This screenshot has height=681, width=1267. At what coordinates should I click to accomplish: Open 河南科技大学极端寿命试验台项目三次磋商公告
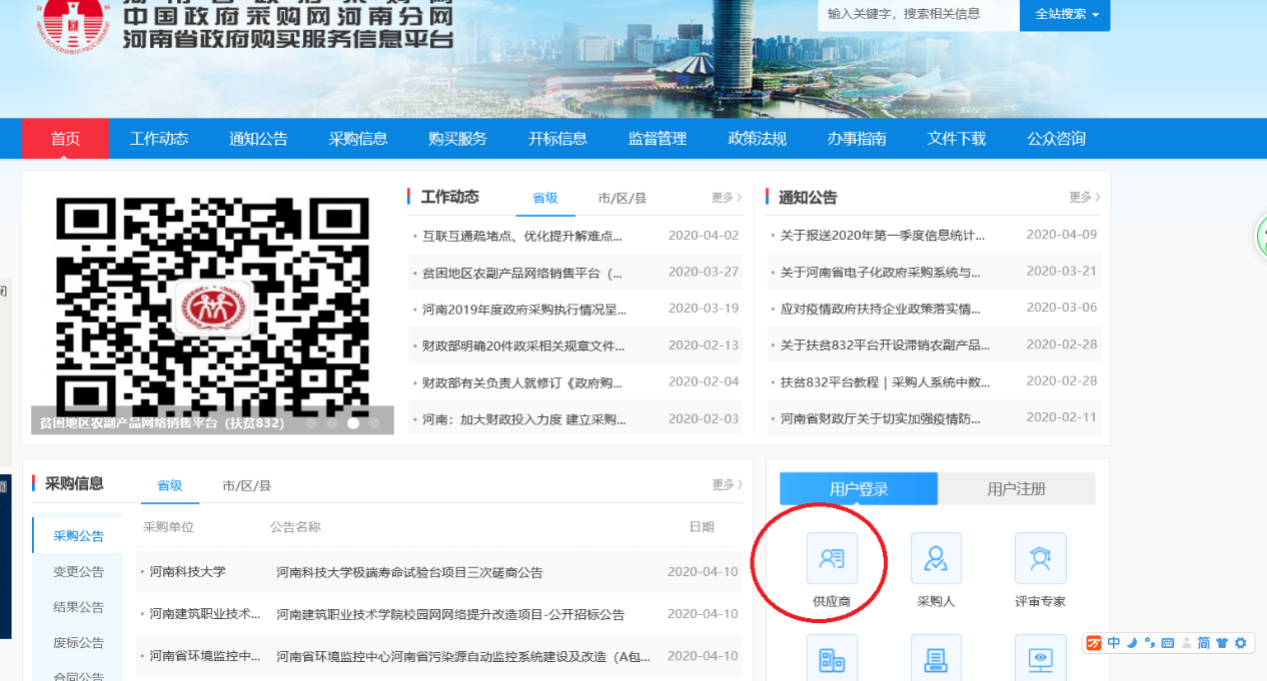[410, 573]
